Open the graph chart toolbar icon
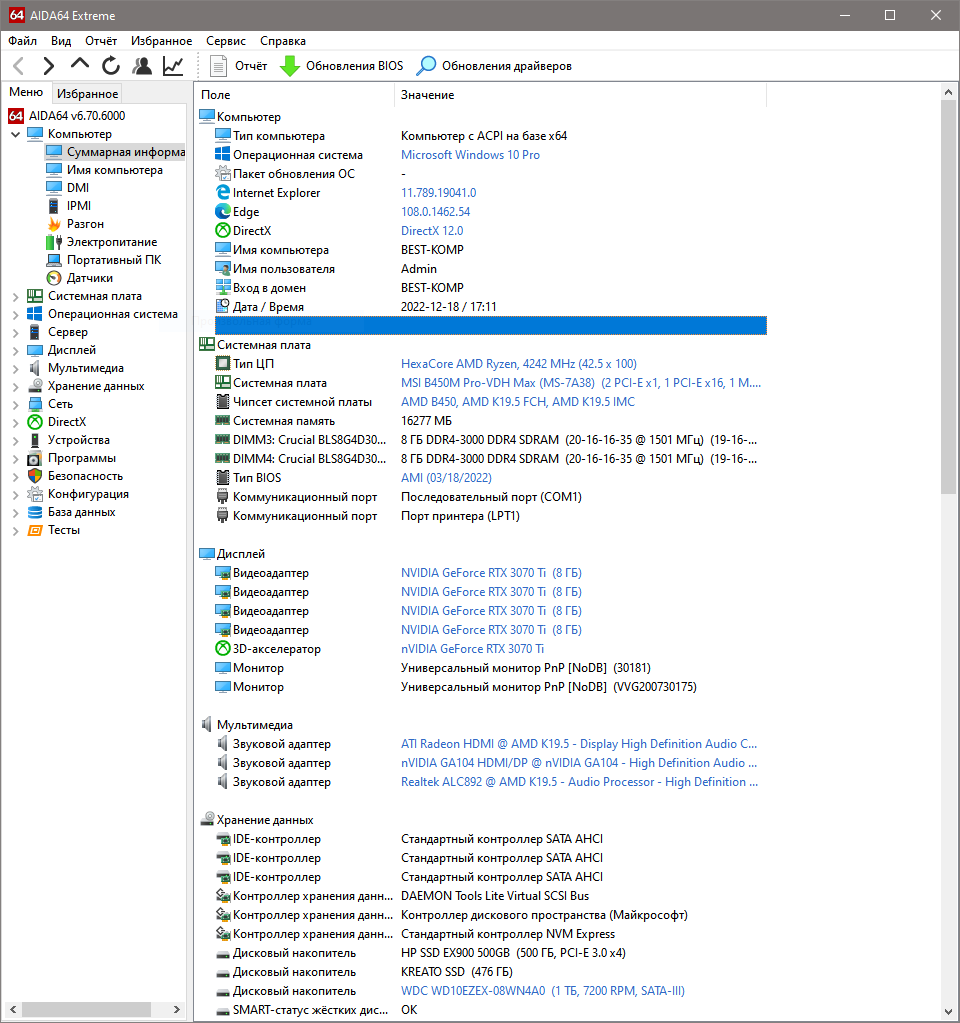The width and height of the screenshot is (960, 1023). pos(173,66)
